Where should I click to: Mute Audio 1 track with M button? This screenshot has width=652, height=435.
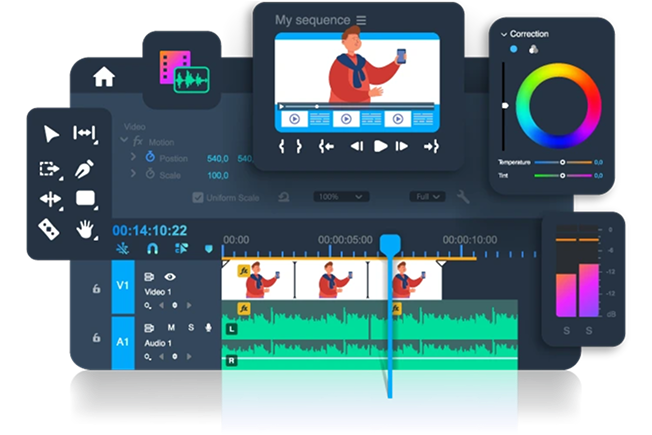[x=171, y=327]
